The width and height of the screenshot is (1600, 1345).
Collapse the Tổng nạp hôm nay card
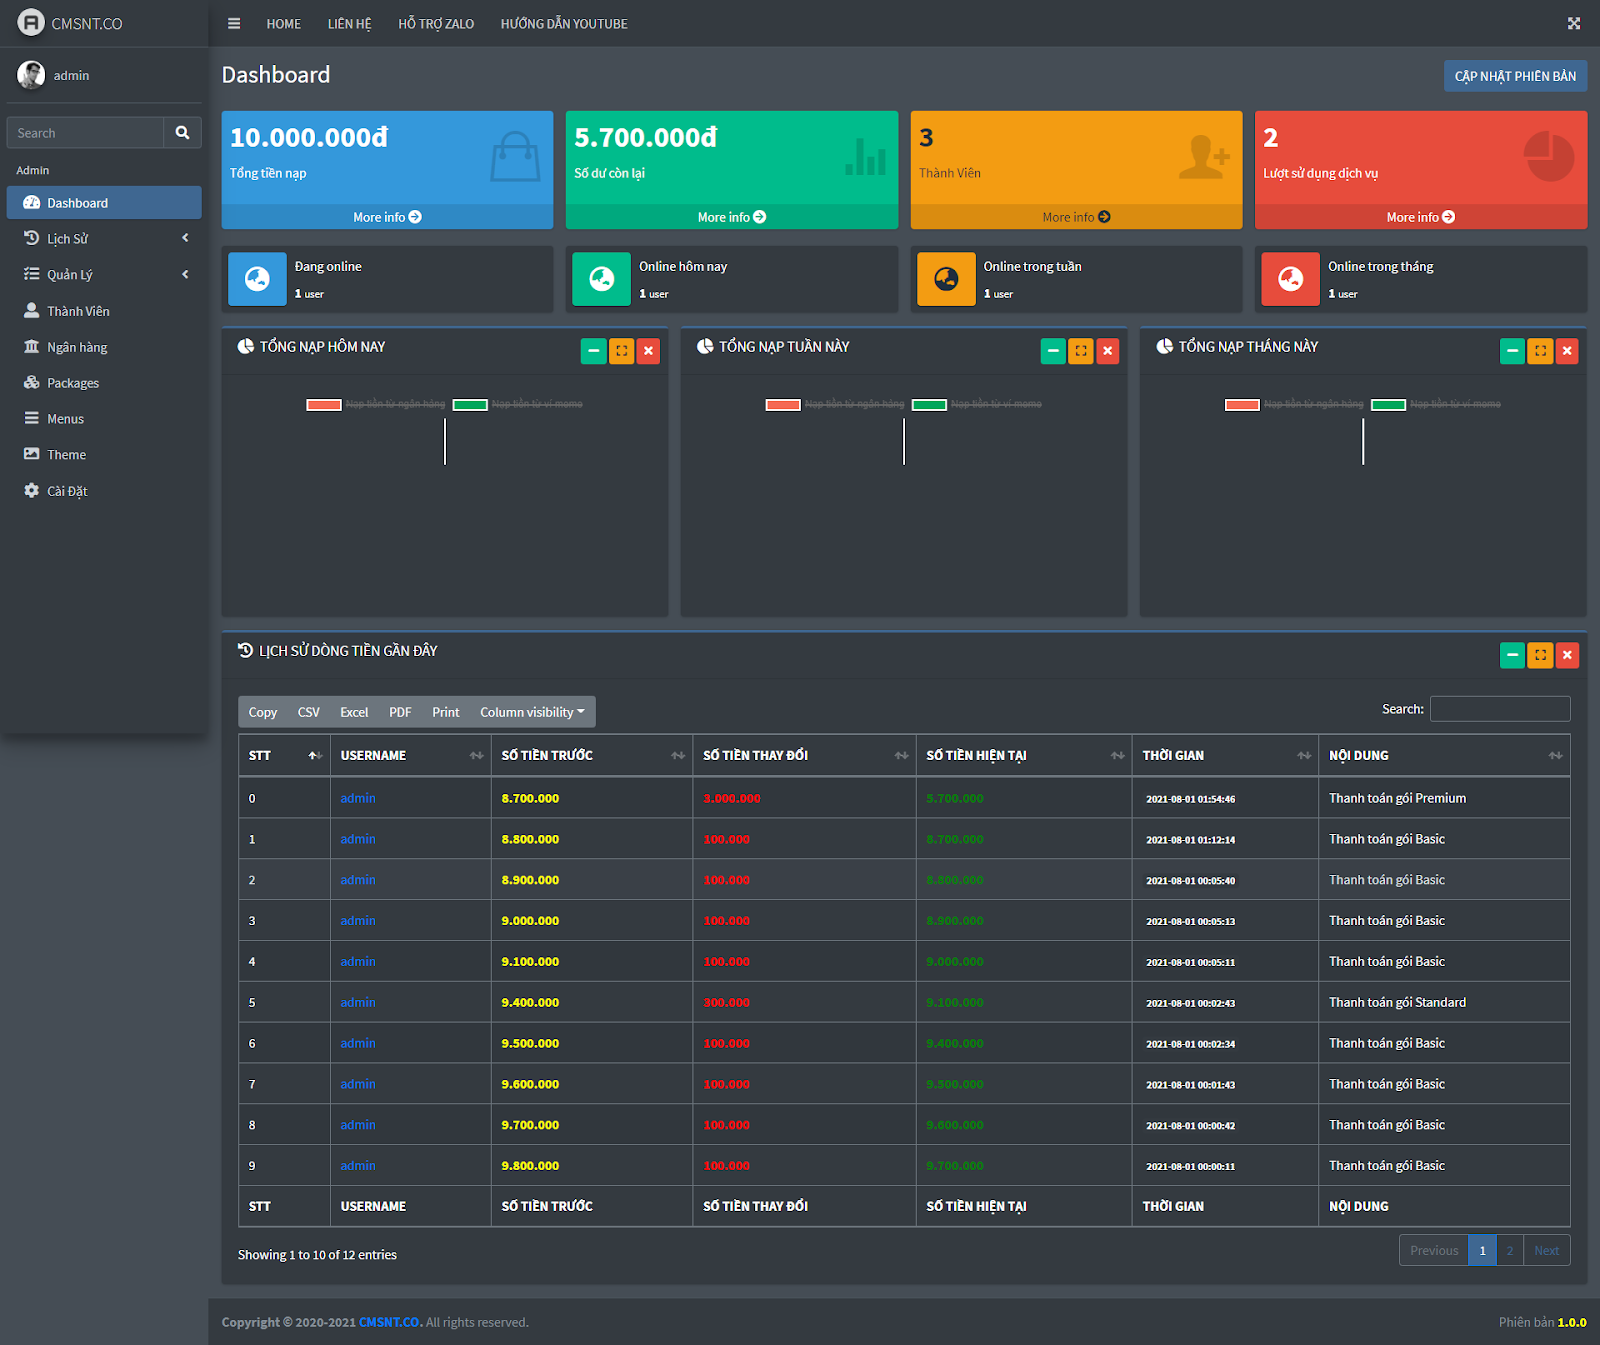pos(594,351)
